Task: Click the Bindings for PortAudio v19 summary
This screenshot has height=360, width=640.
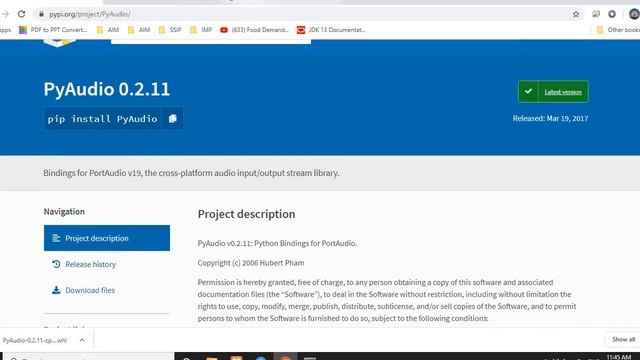Action: point(191,173)
